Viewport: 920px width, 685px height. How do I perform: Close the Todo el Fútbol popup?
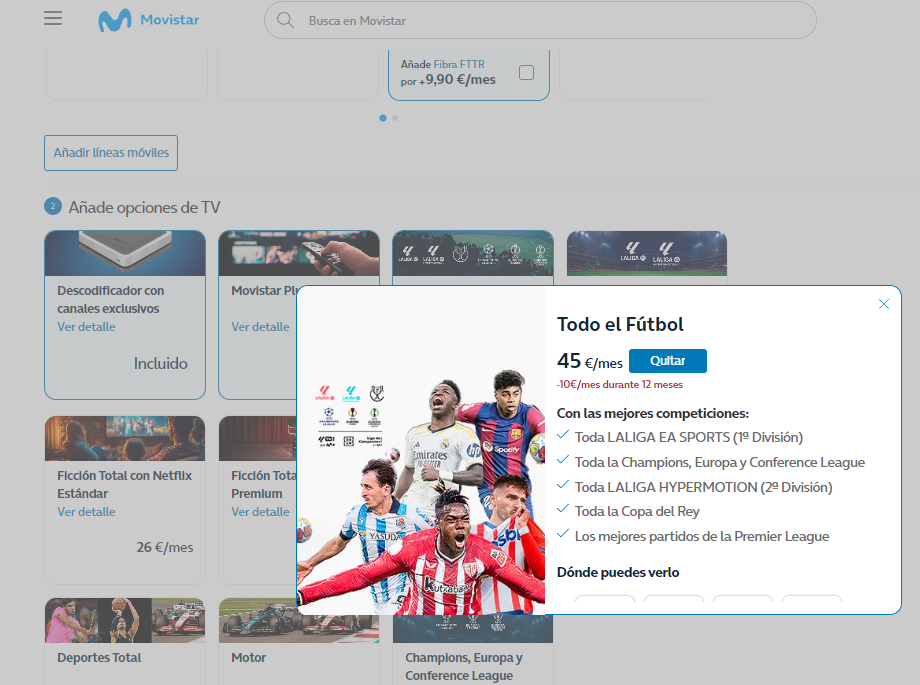point(883,304)
